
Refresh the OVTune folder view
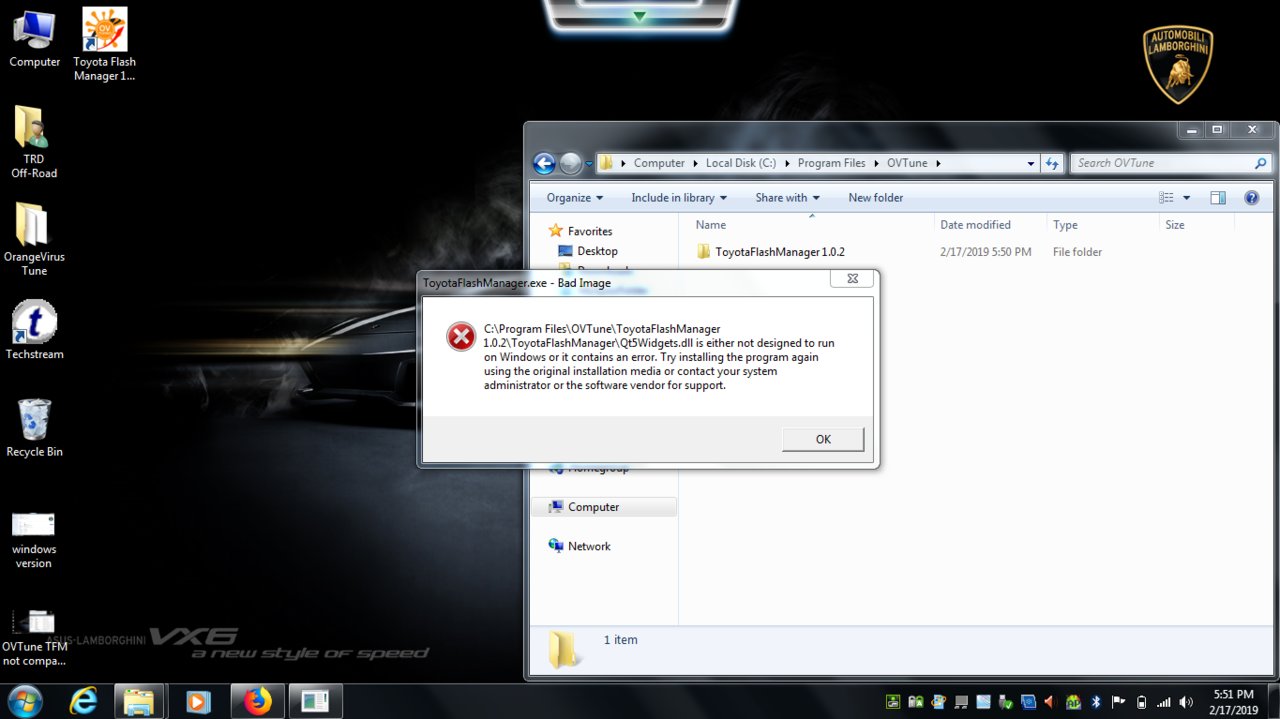click(1052, 163)
